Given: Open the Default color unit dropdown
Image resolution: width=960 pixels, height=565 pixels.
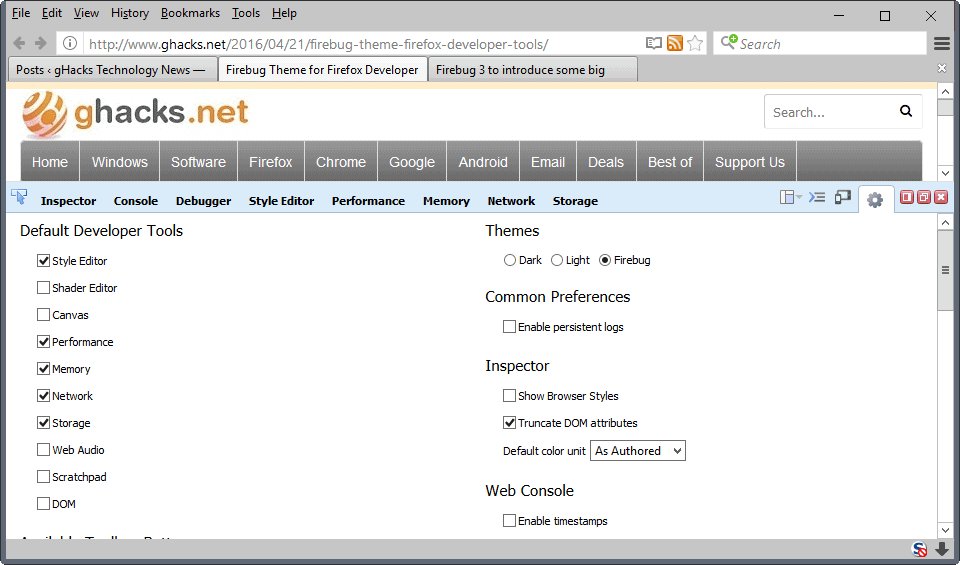Looking at the screenshot, I should pyautogui.click(x=638, y=451).
